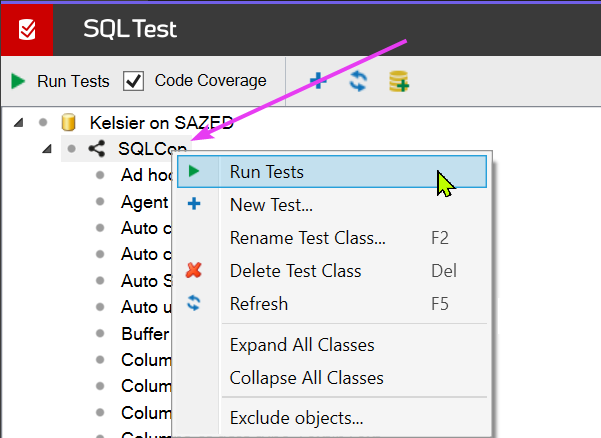Screen dimensions: 601x438
Task: Choose Expand All Classes menu entry
Action: (332, 344)
